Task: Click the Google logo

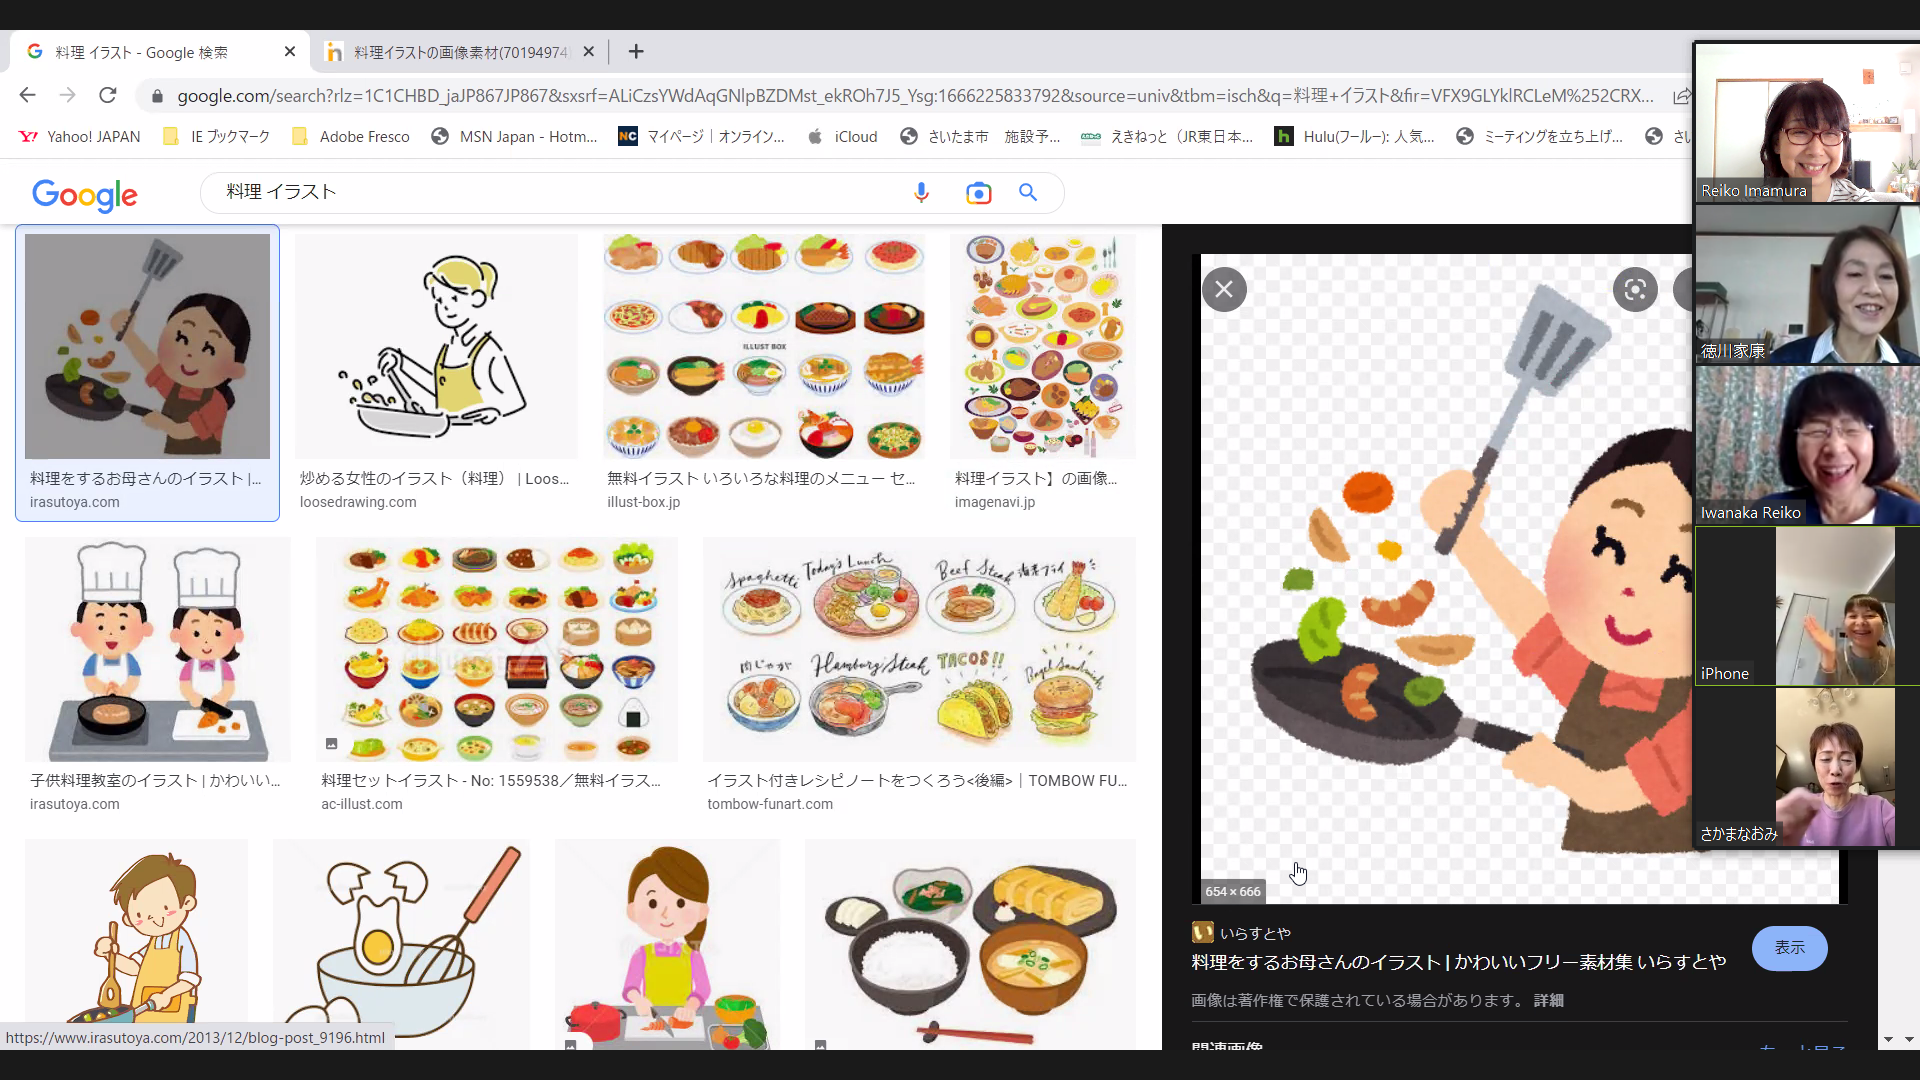Action: pyautogui.click(x=85, y=195)
